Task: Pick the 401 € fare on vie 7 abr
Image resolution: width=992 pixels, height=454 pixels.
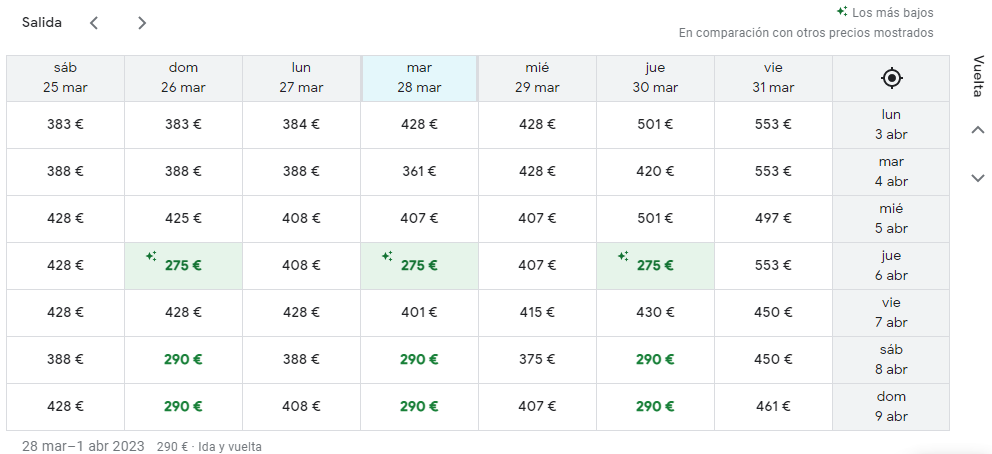Action: [x=419, y=313]
